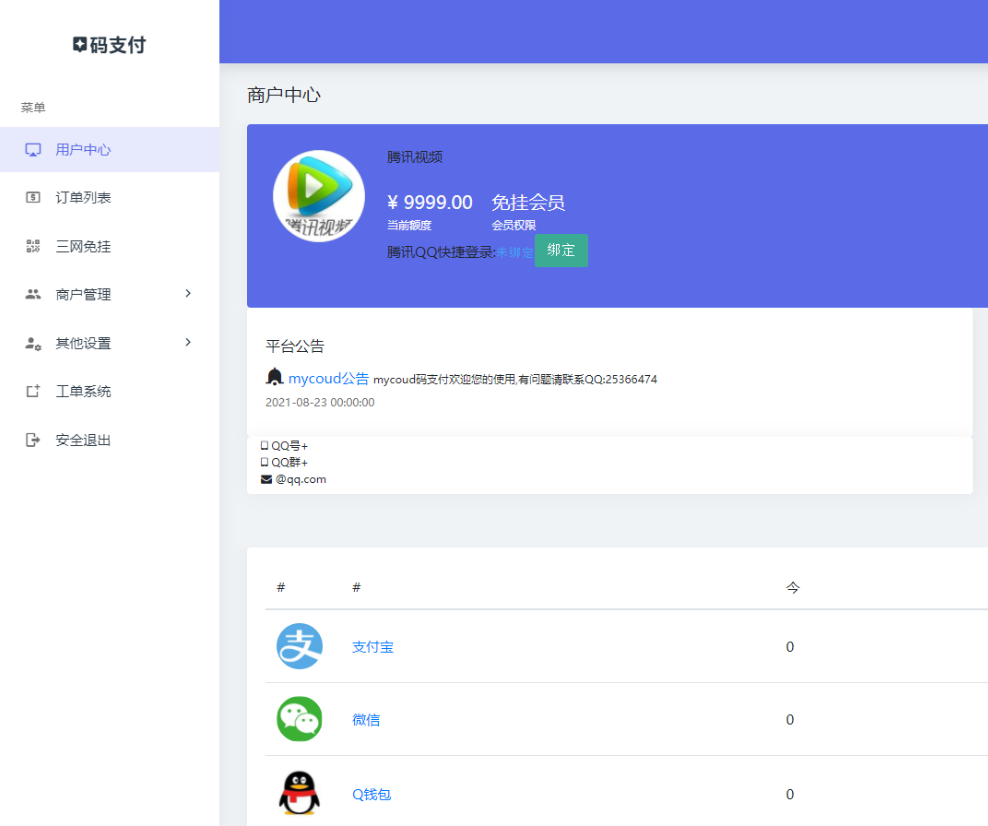The image size is (988, 826).
Task: Open the 支付宝 link
Action: tap(372, 647)
